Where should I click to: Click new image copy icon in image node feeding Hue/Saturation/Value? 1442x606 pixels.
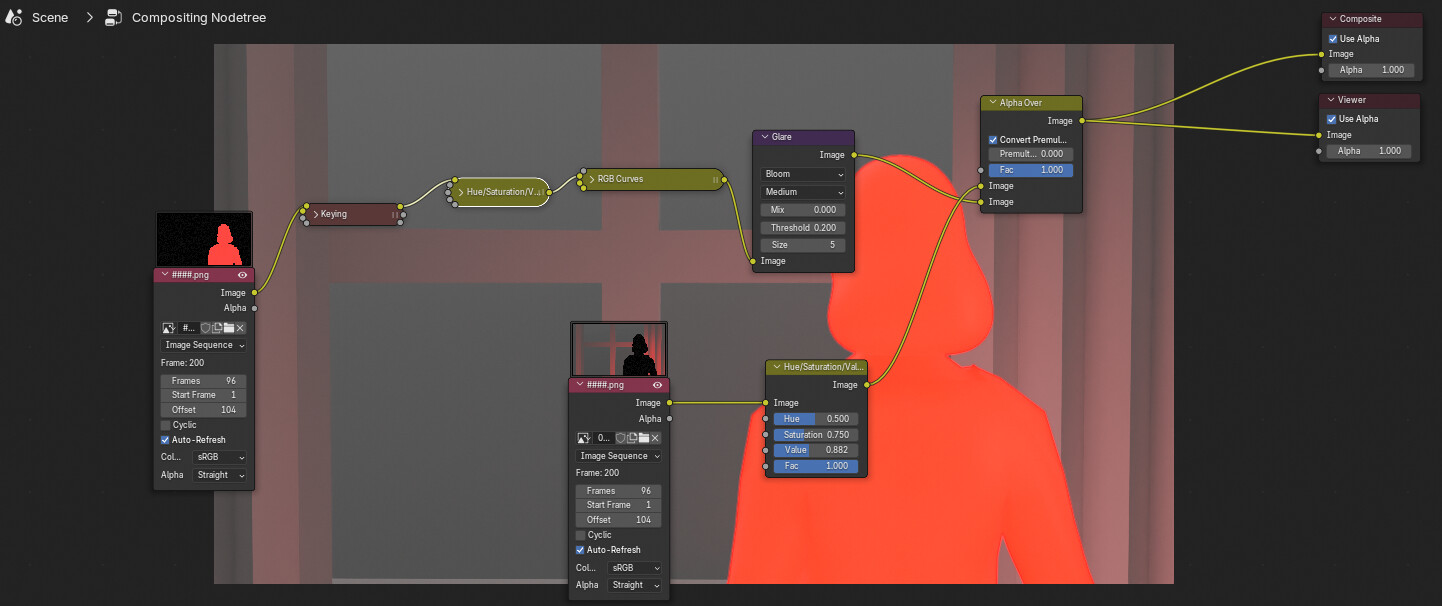[x=632, y=438]
